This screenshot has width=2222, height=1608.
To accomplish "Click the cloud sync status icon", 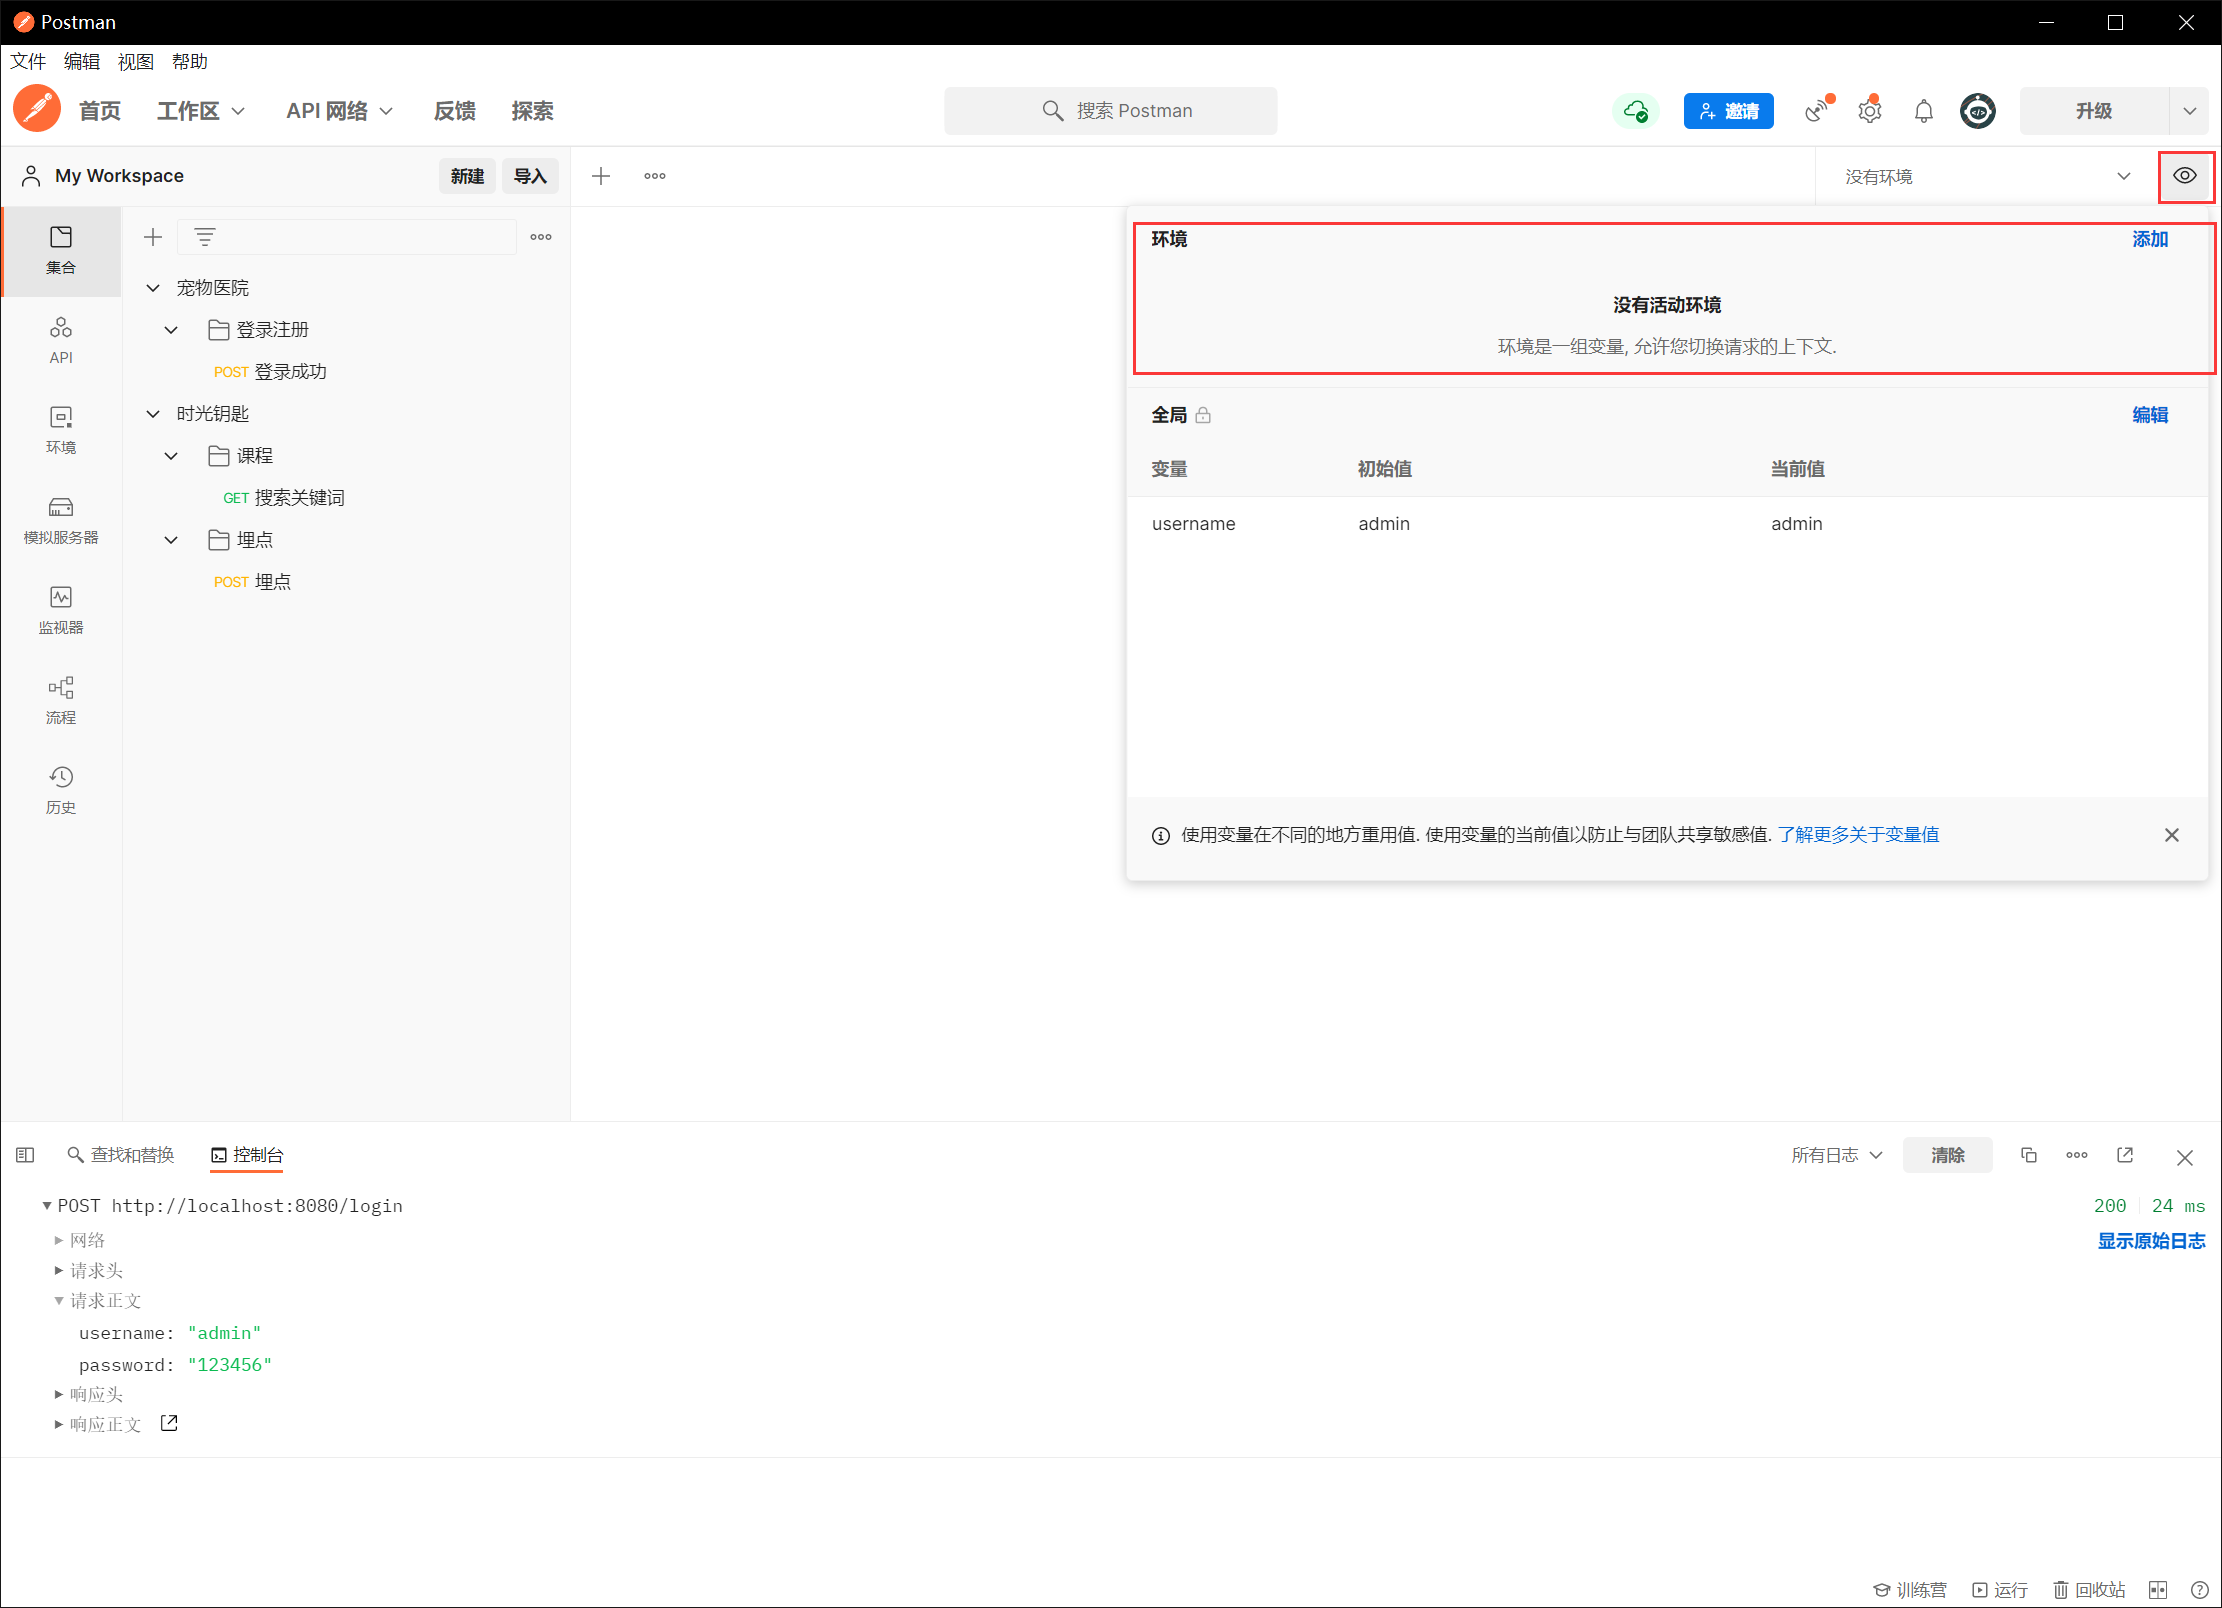I will 1635,111.
